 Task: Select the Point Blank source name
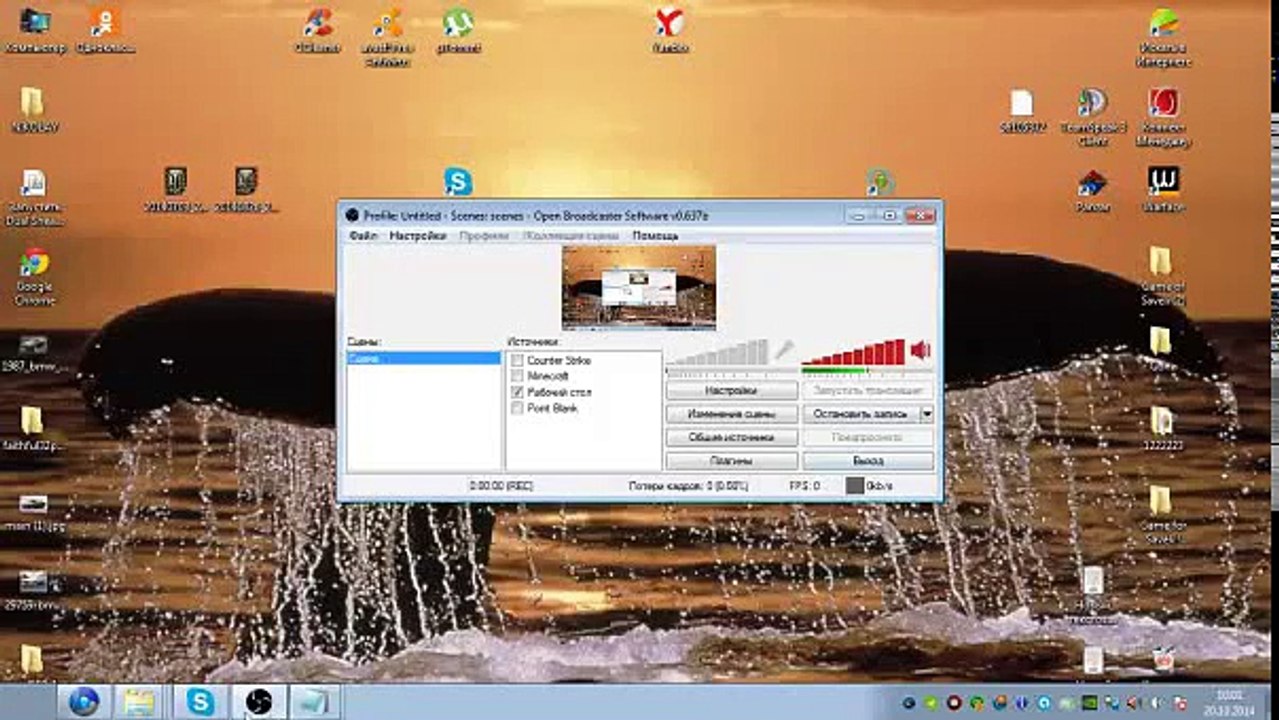[552, 408]
